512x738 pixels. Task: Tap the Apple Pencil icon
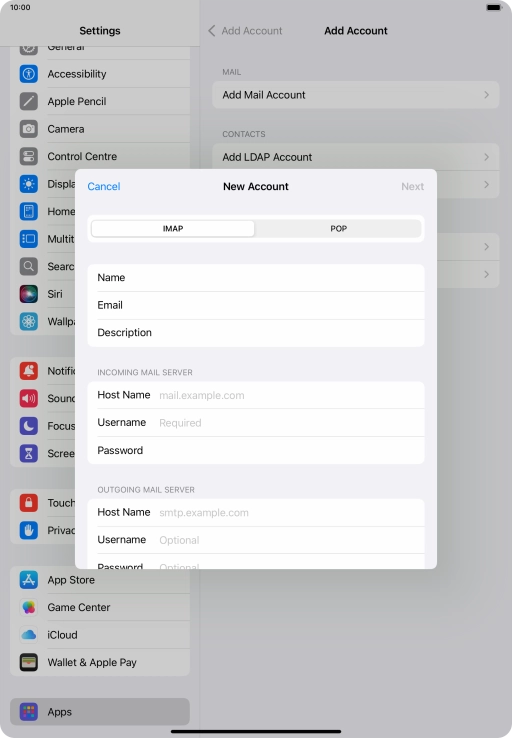[x=29, y=101]
